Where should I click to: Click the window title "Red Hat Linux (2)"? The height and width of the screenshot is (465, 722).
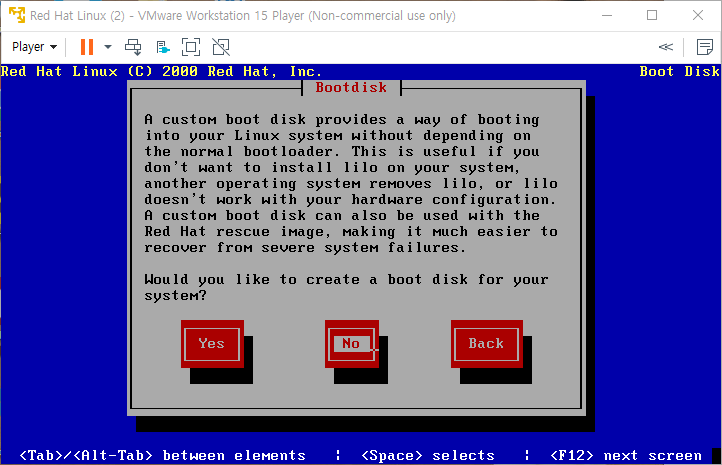(77, 16)
